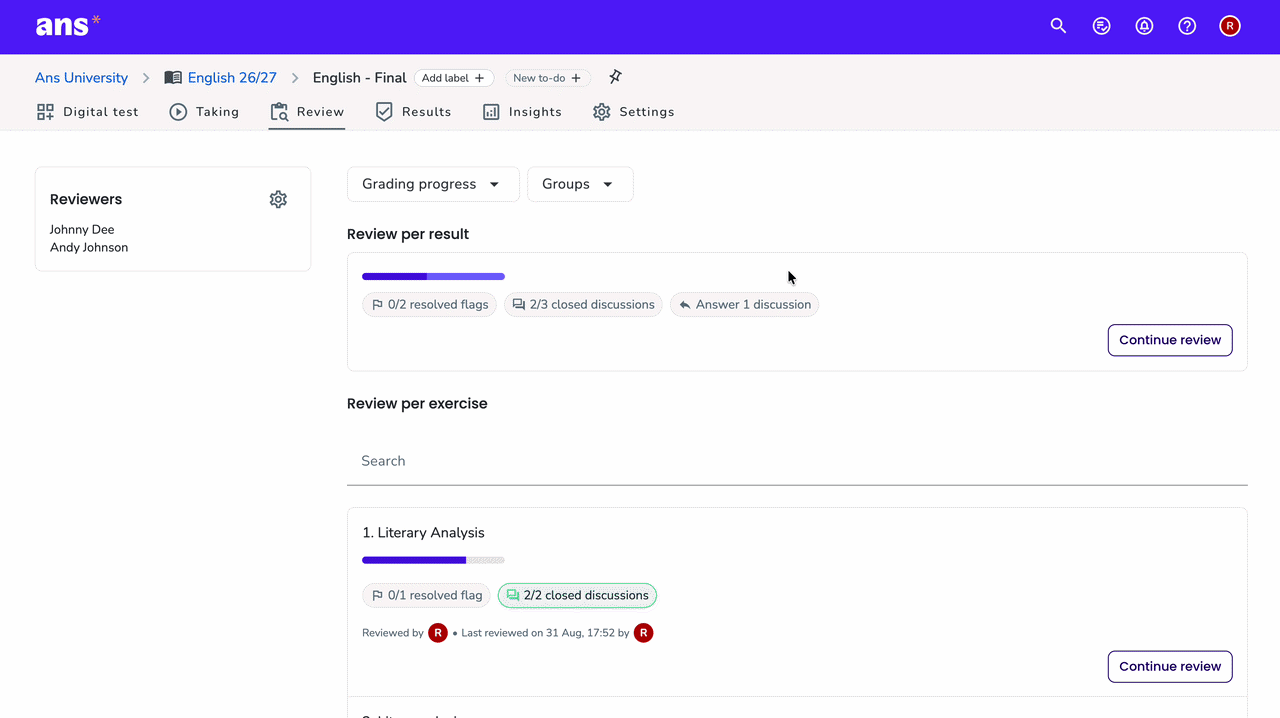Click exercise title 1. Literary Analysis

tap(423, 533)
